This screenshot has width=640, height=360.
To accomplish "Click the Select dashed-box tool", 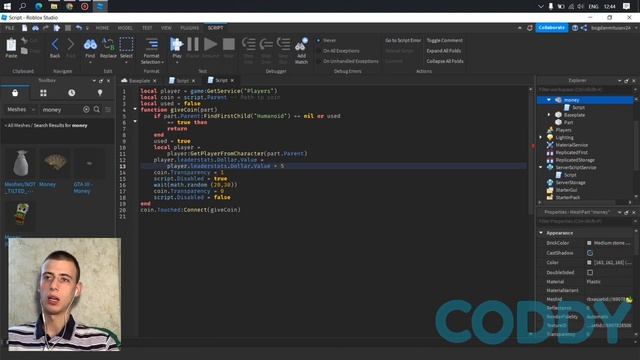I will pyautogui.click(x=126, y=44).
